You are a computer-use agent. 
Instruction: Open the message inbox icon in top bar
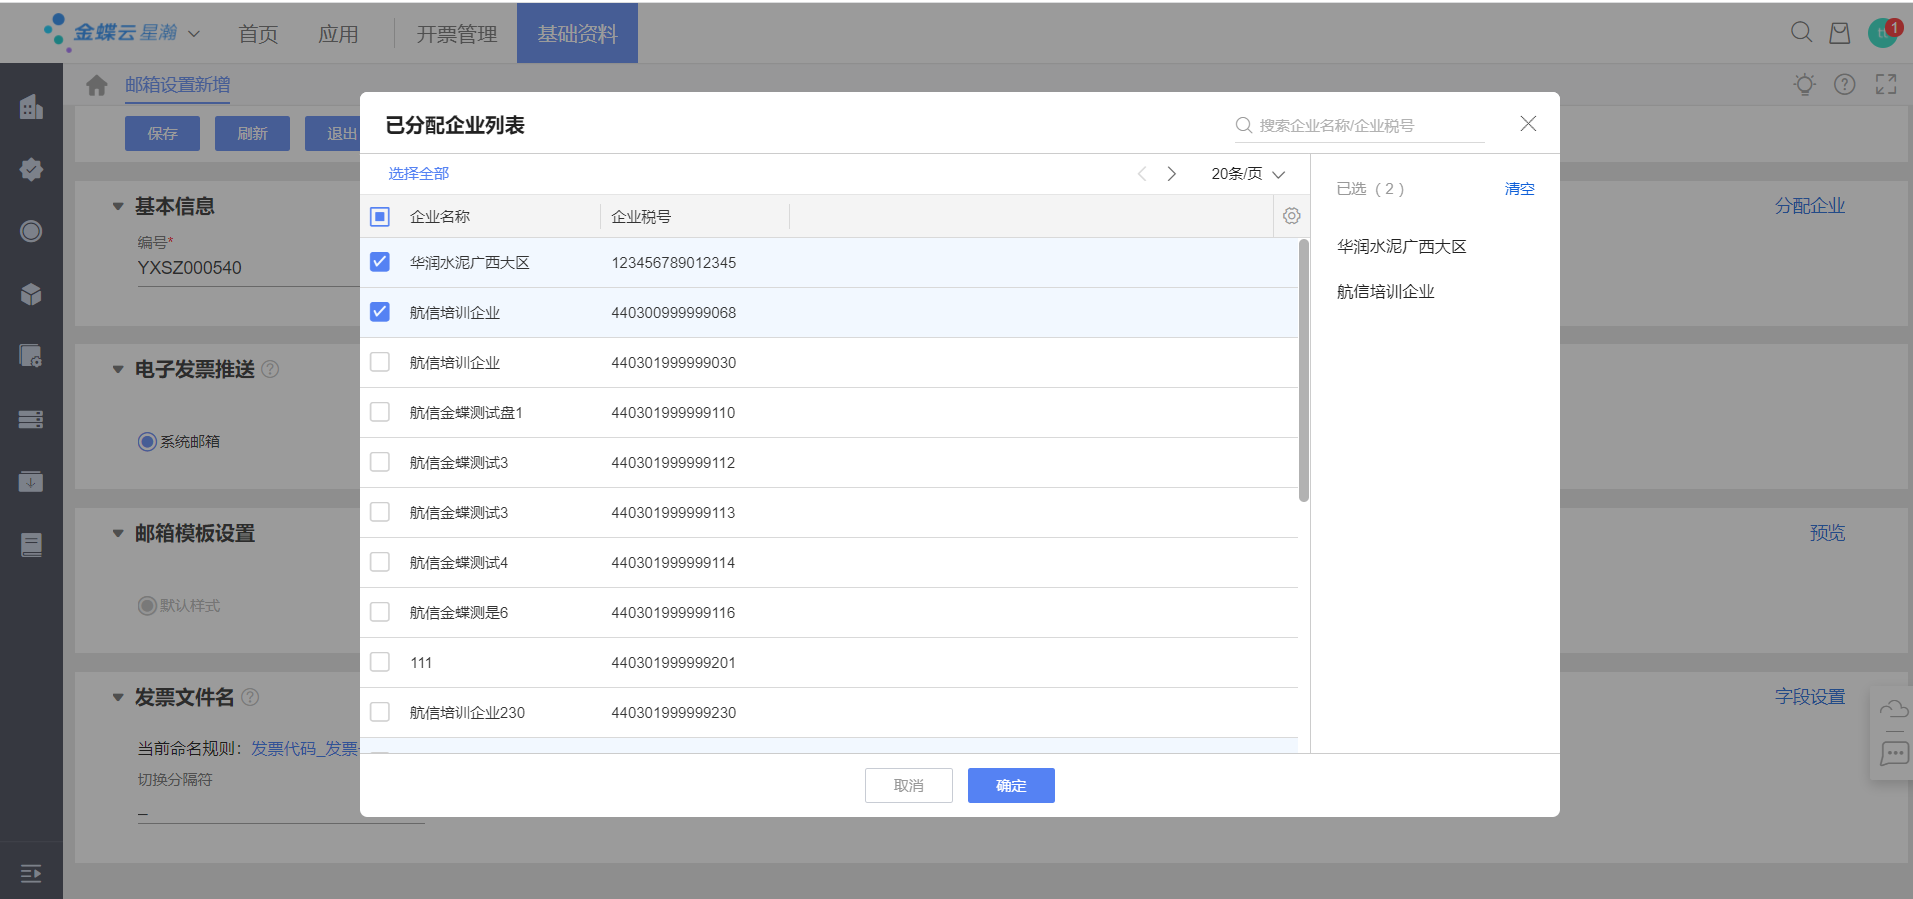point(1840,33)
